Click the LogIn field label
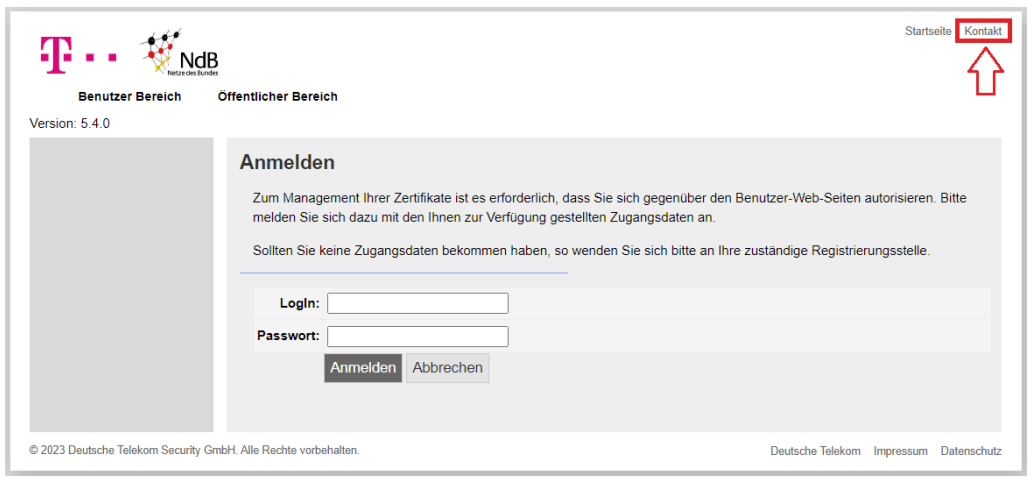This screenshot has height=484, width=1036. coord(299,303)
